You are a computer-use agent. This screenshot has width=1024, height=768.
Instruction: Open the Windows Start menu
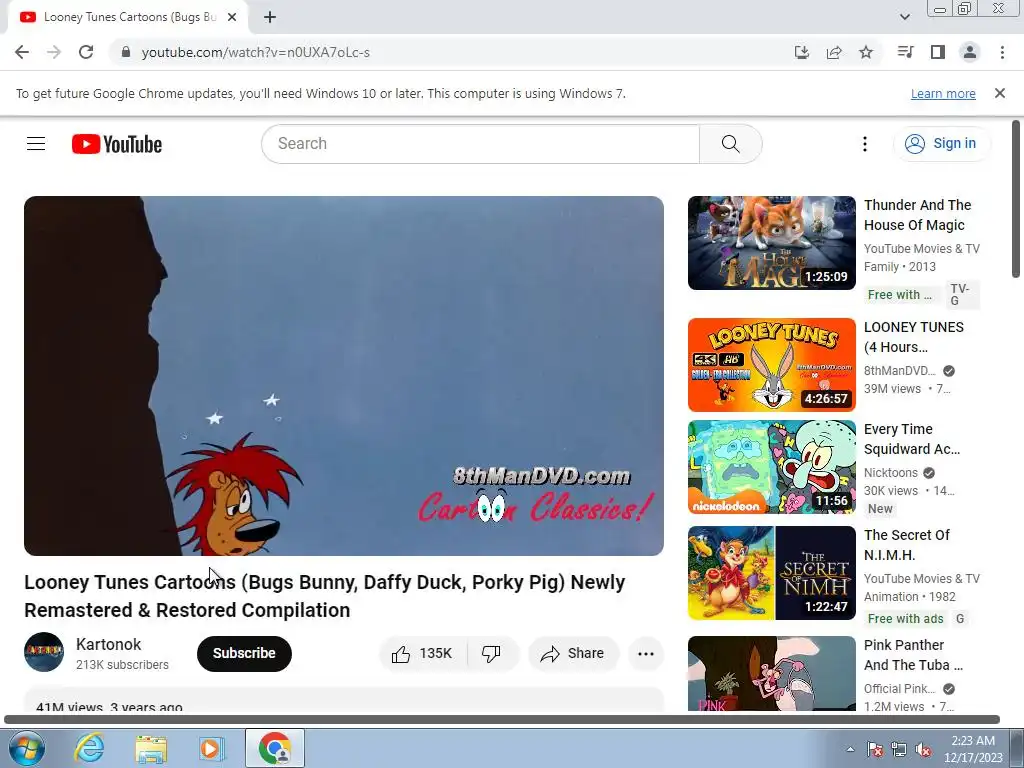tap(27, 748)
